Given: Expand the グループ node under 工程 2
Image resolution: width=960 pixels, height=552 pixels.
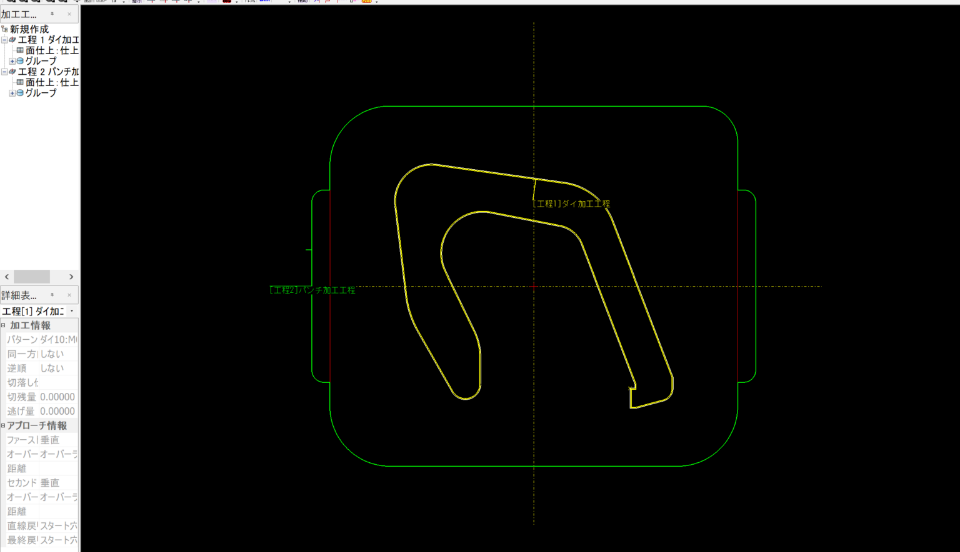Looking at the screenshot, I should (12, 93).
